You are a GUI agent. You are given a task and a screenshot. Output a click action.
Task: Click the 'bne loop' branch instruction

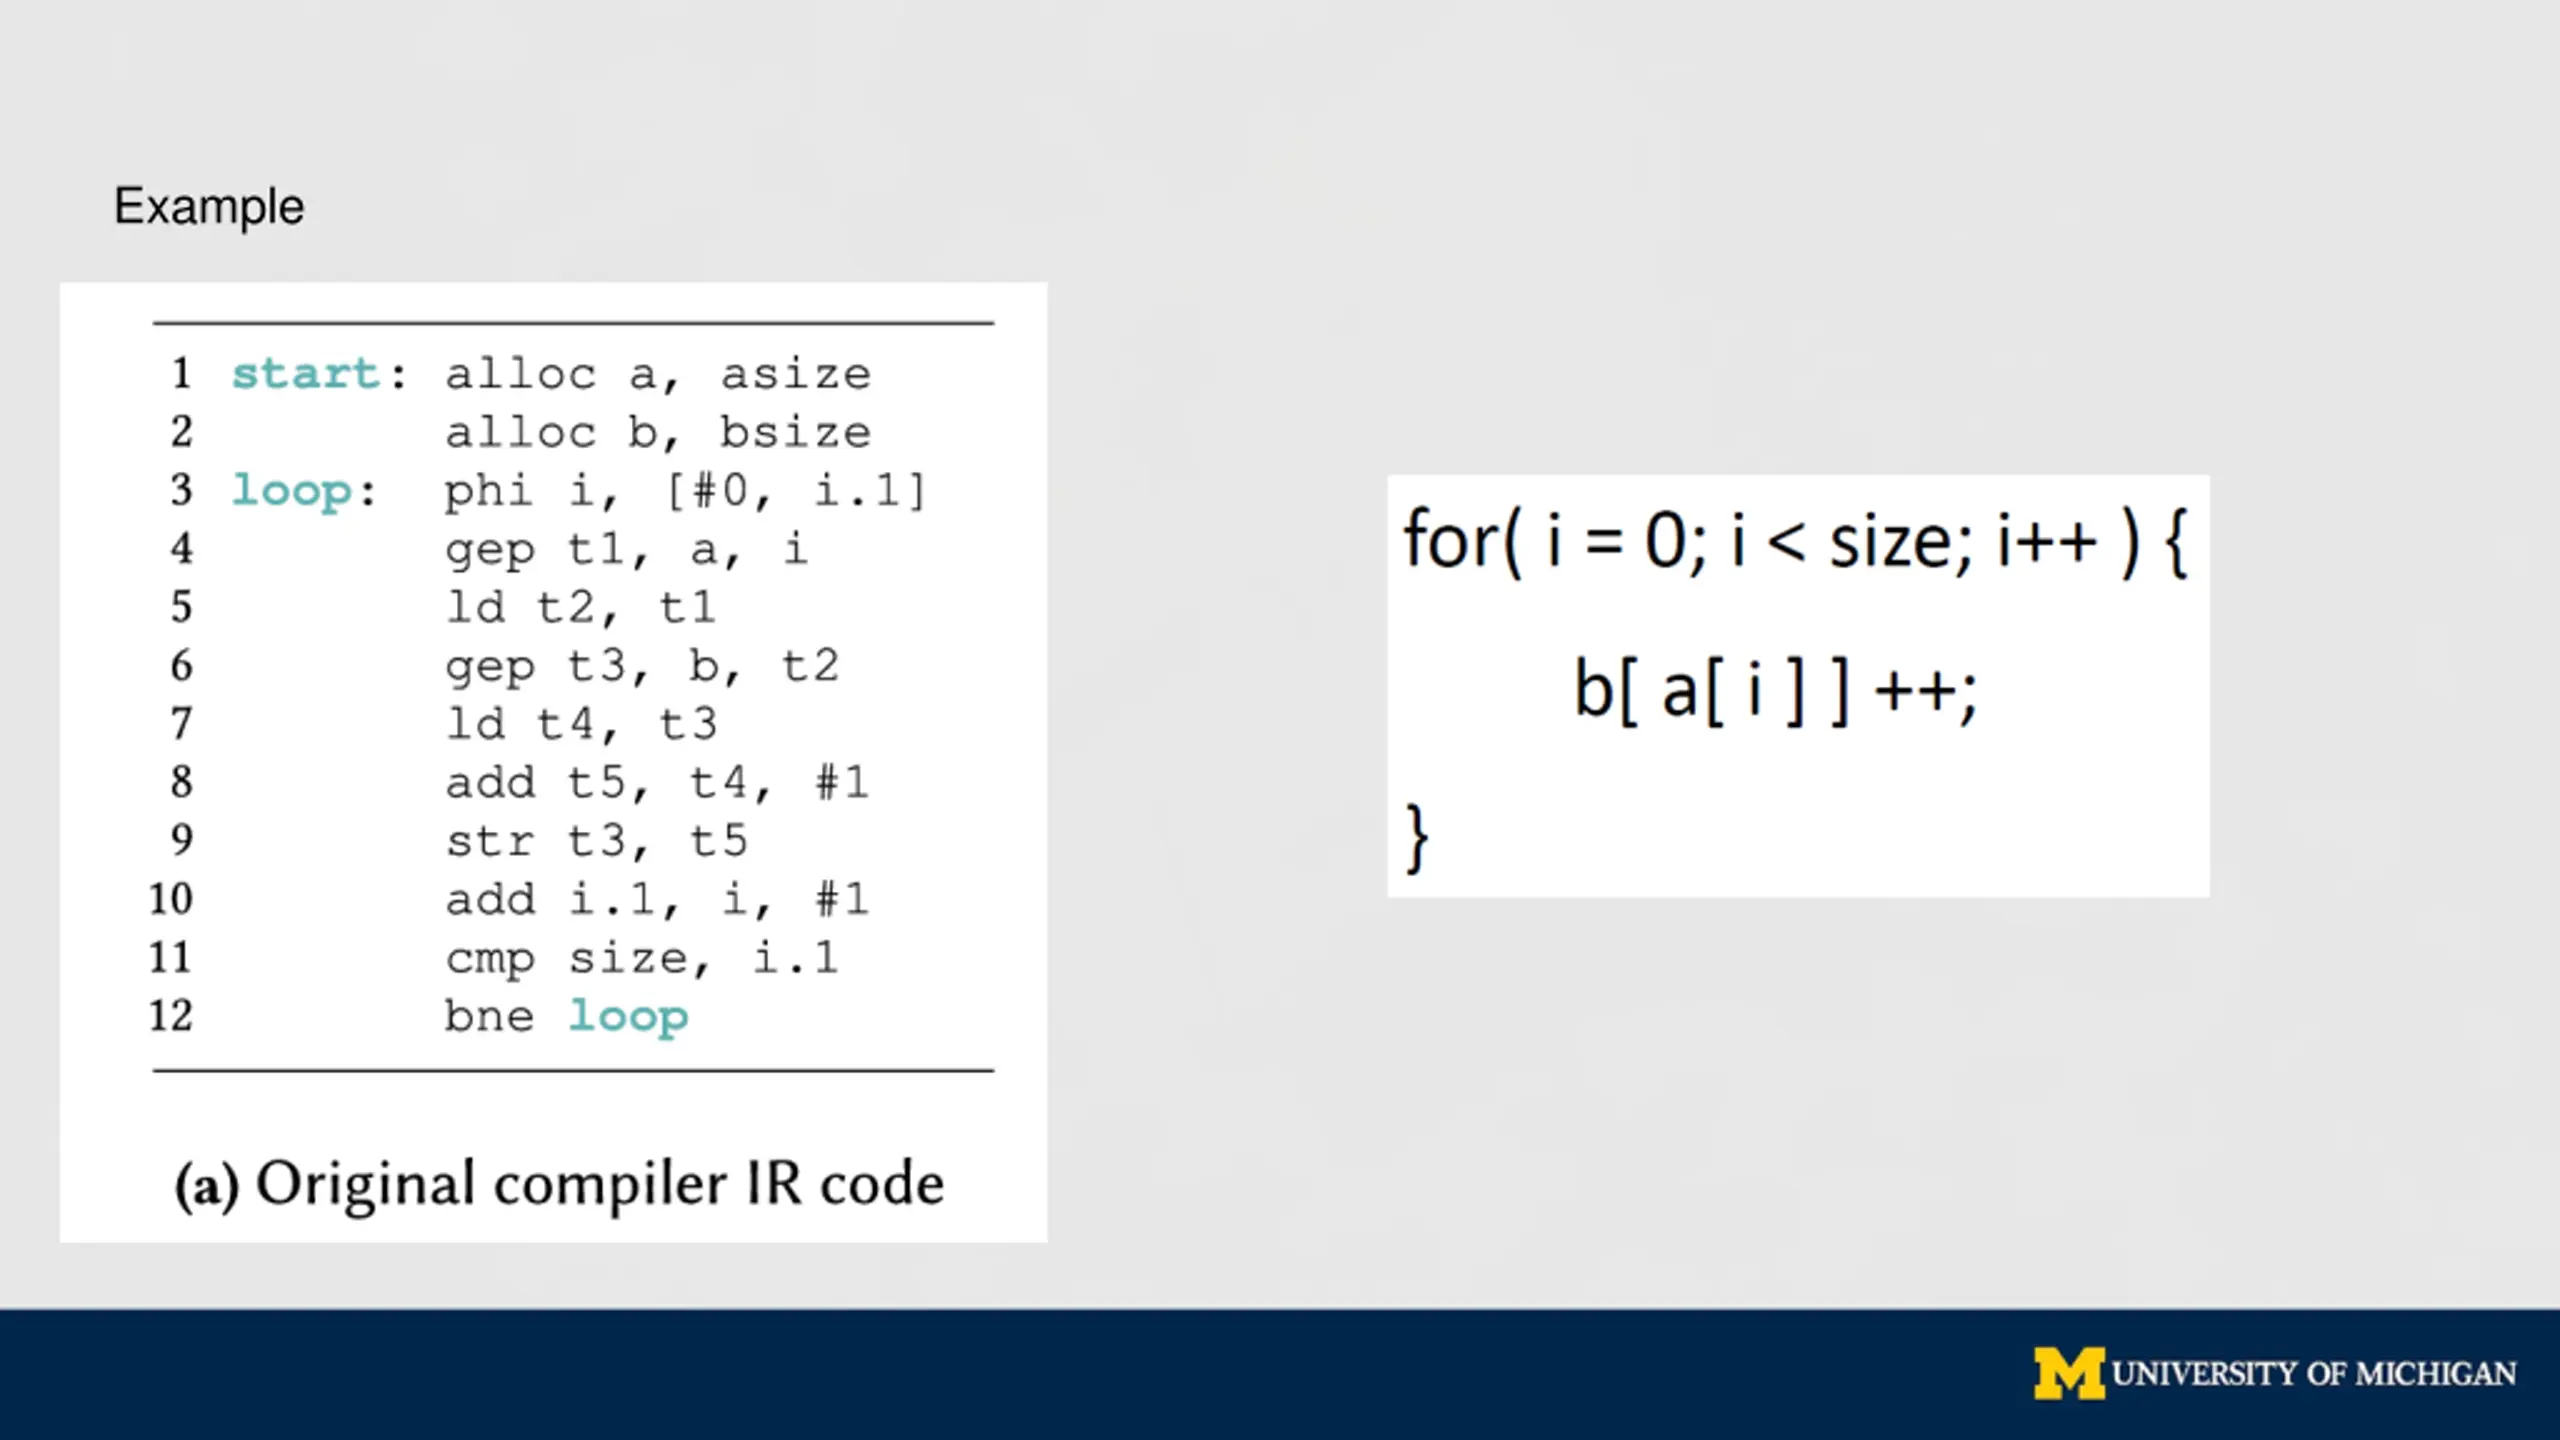click(x=566, y=1016)
